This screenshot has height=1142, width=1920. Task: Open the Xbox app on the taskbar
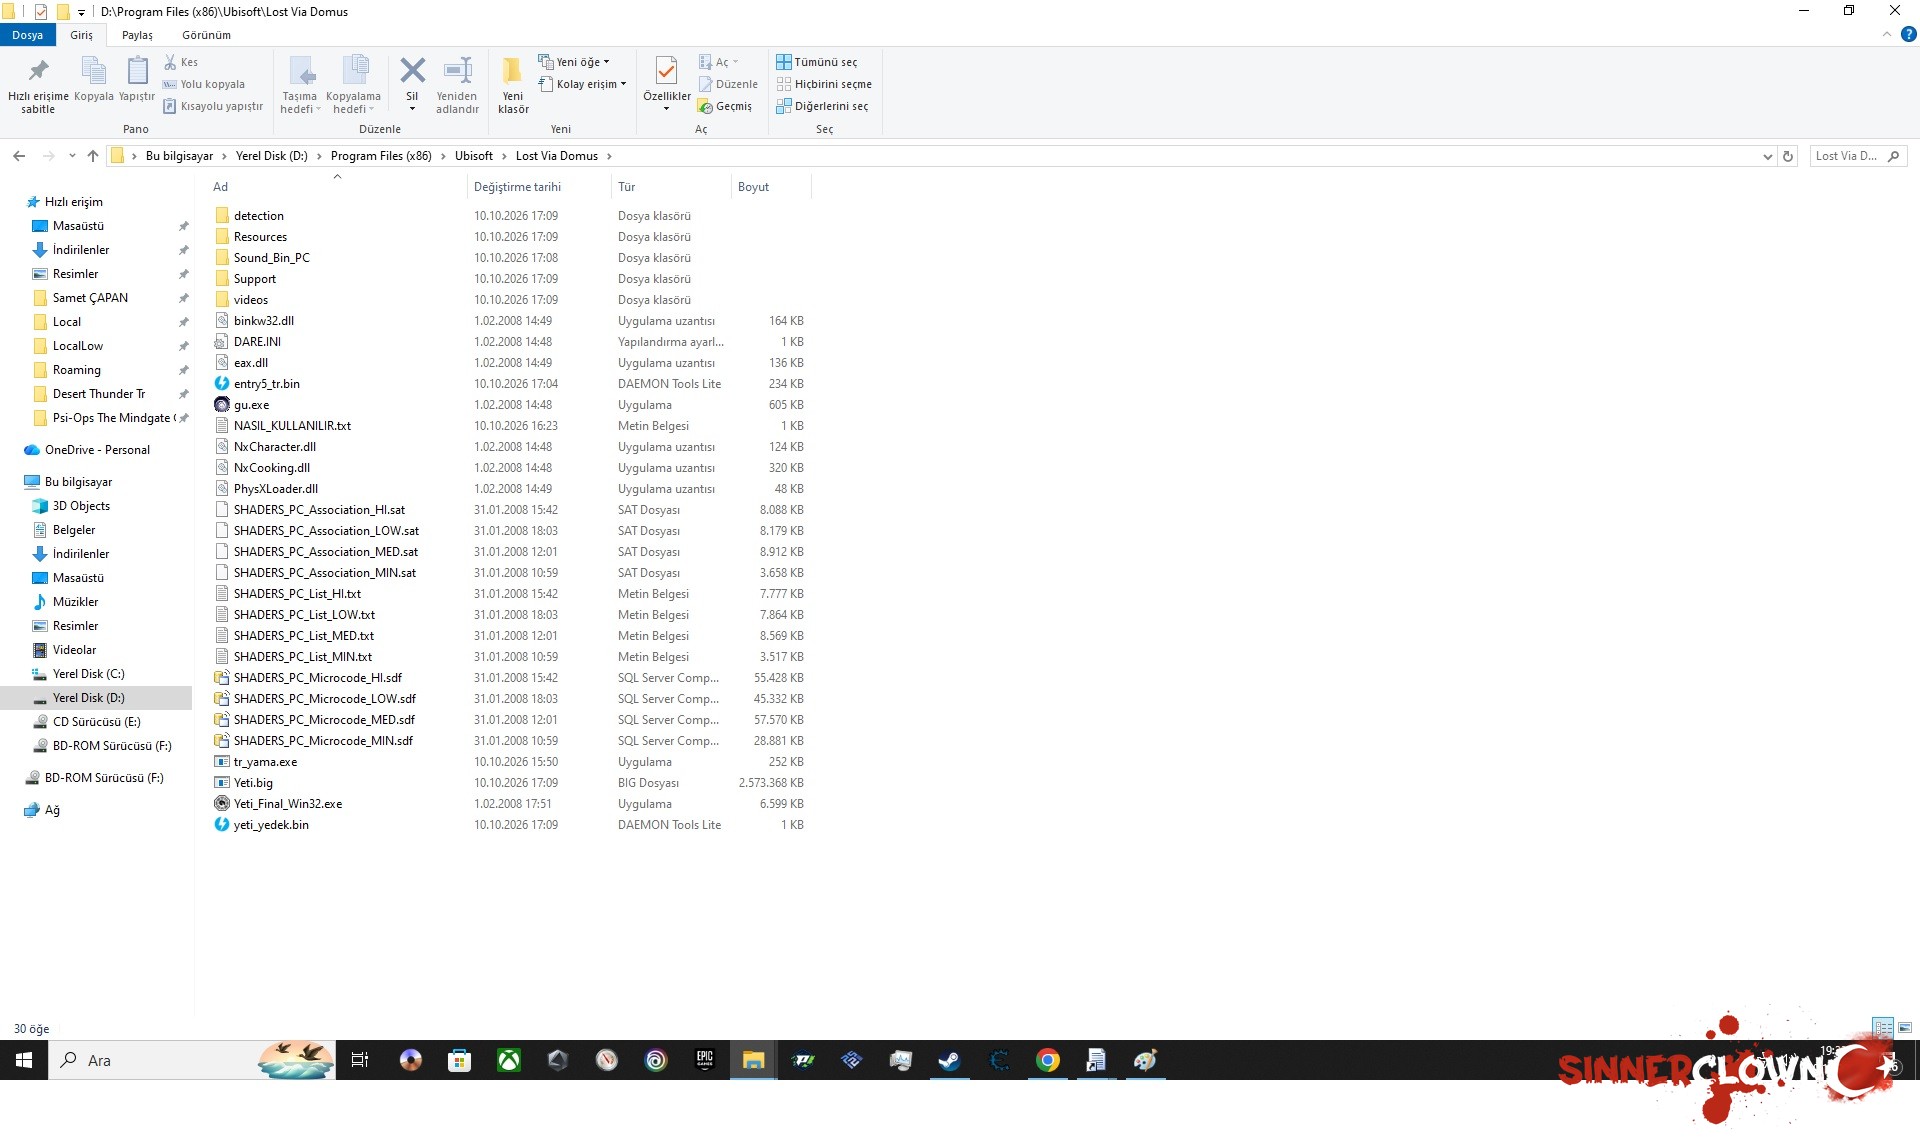tap(509, 1060)
